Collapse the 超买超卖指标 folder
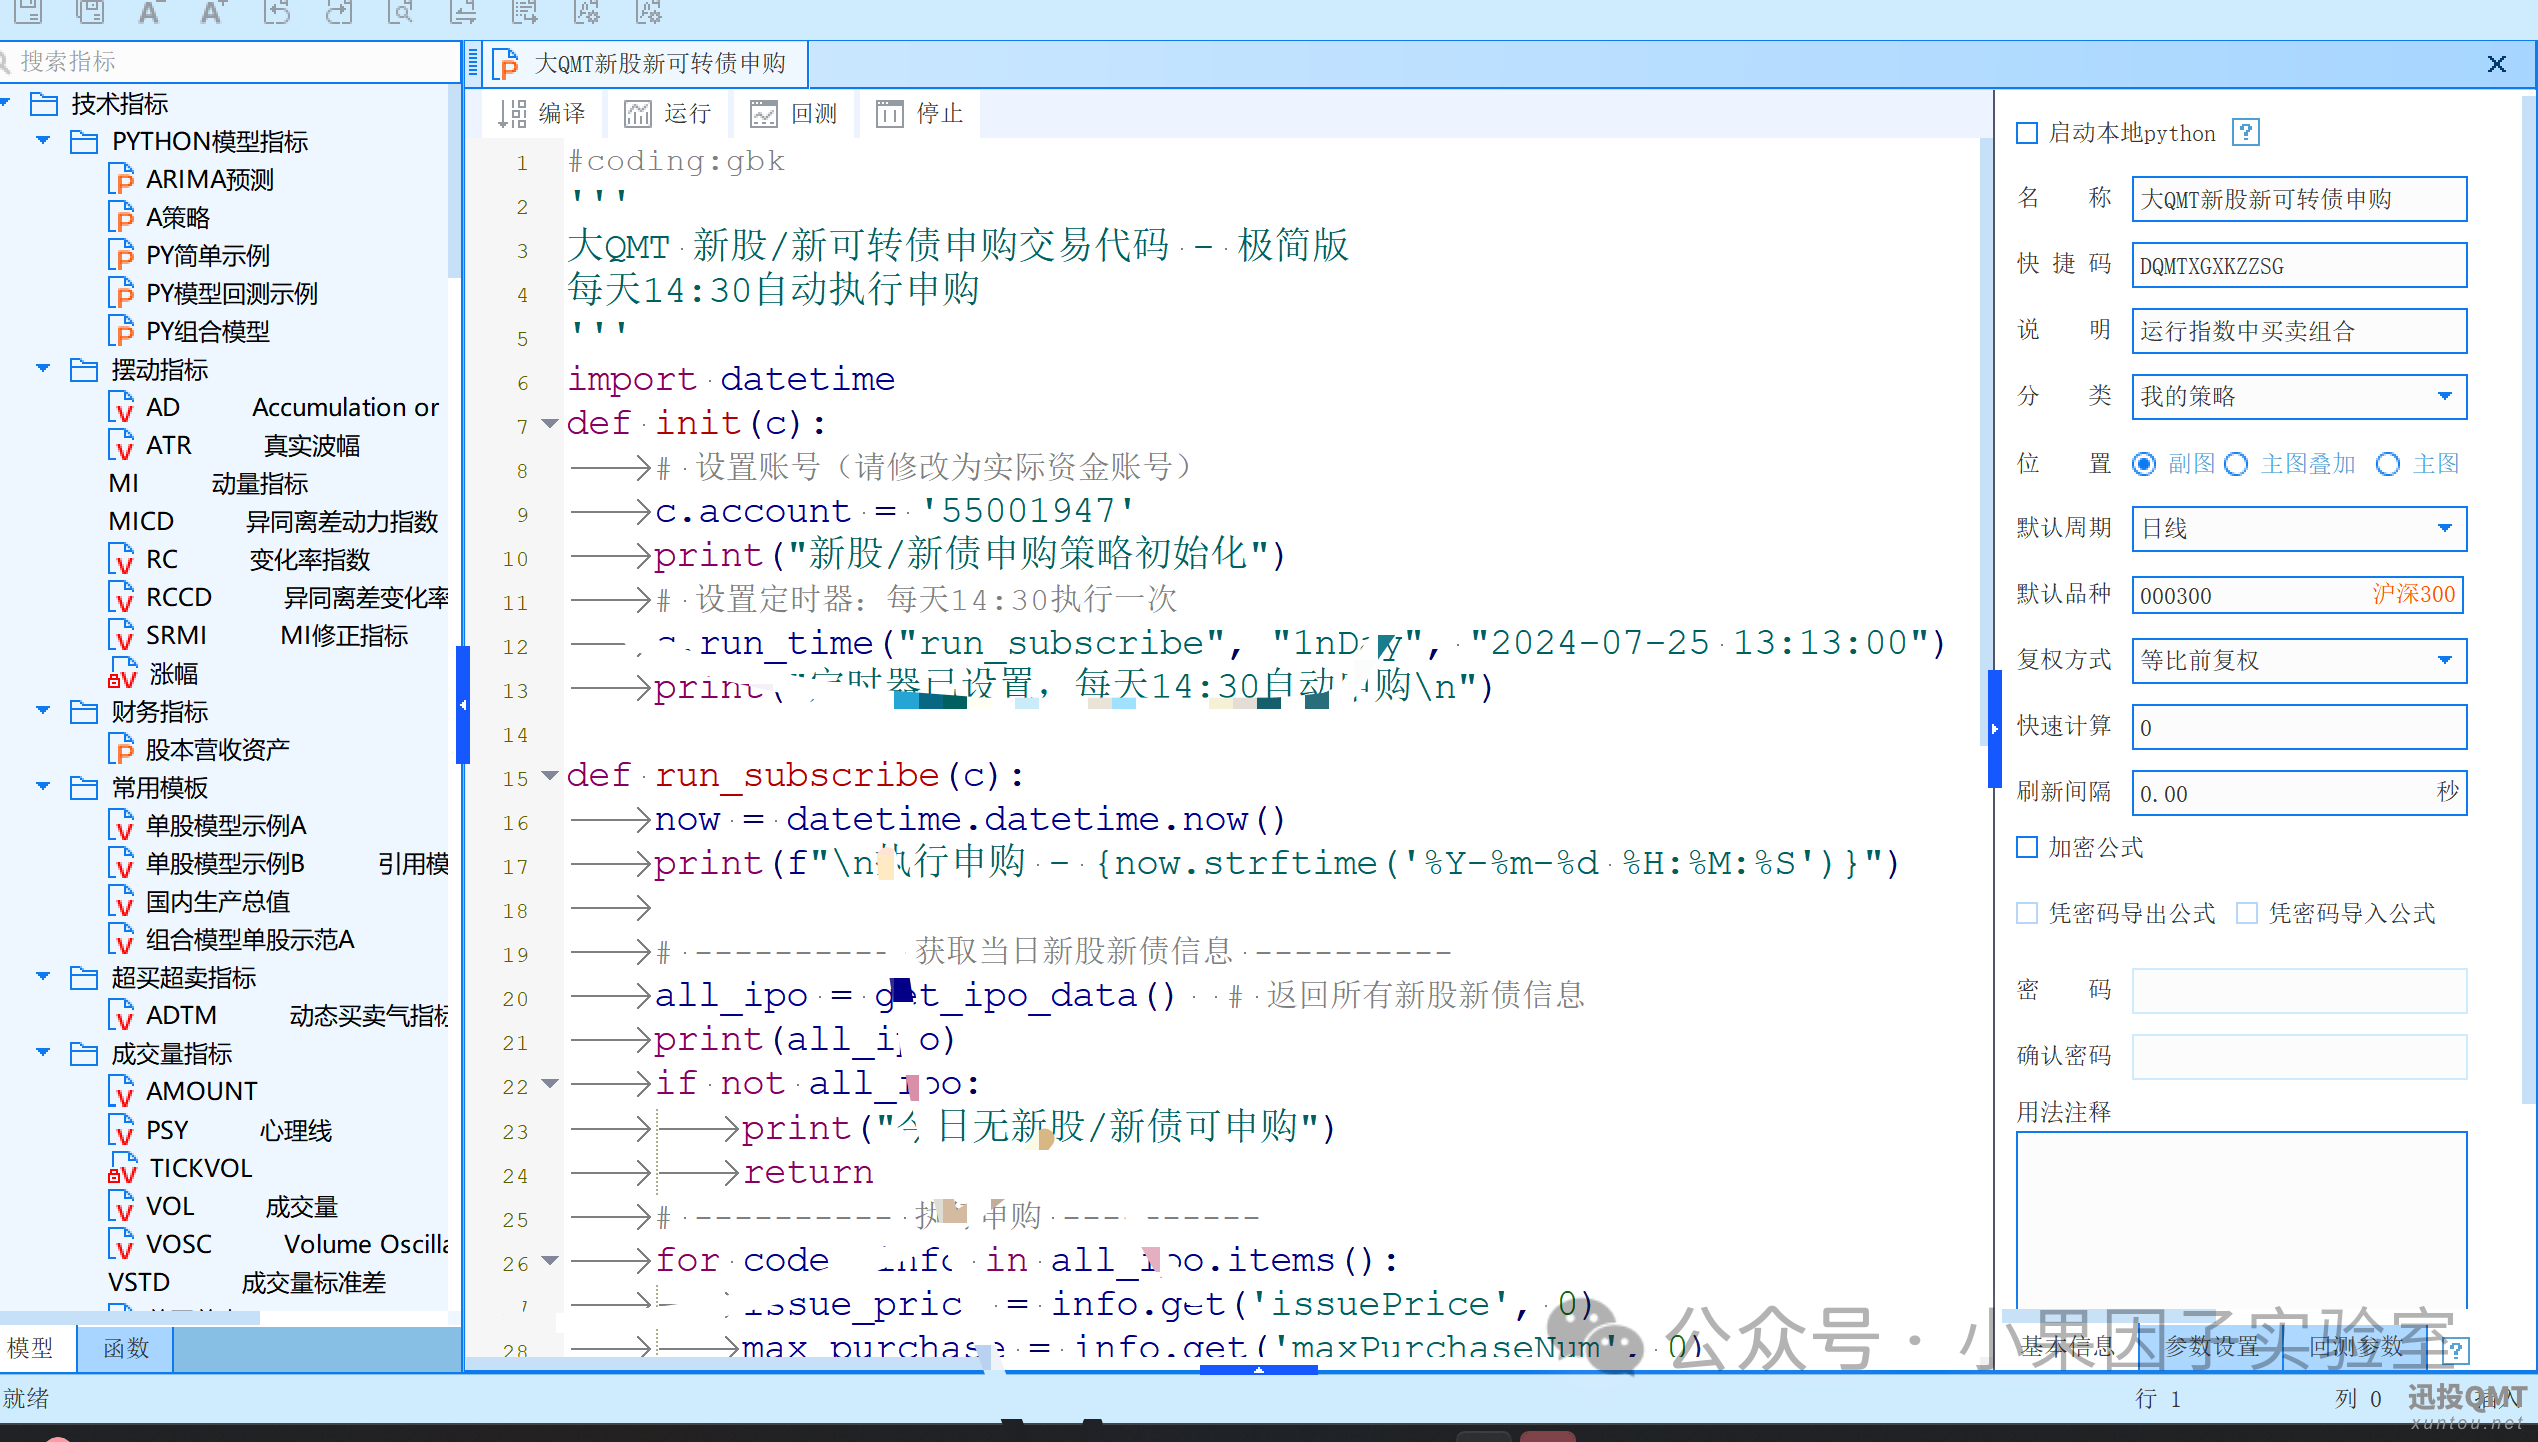This screenshot has width=2538, height=1442. coord(43,976)
